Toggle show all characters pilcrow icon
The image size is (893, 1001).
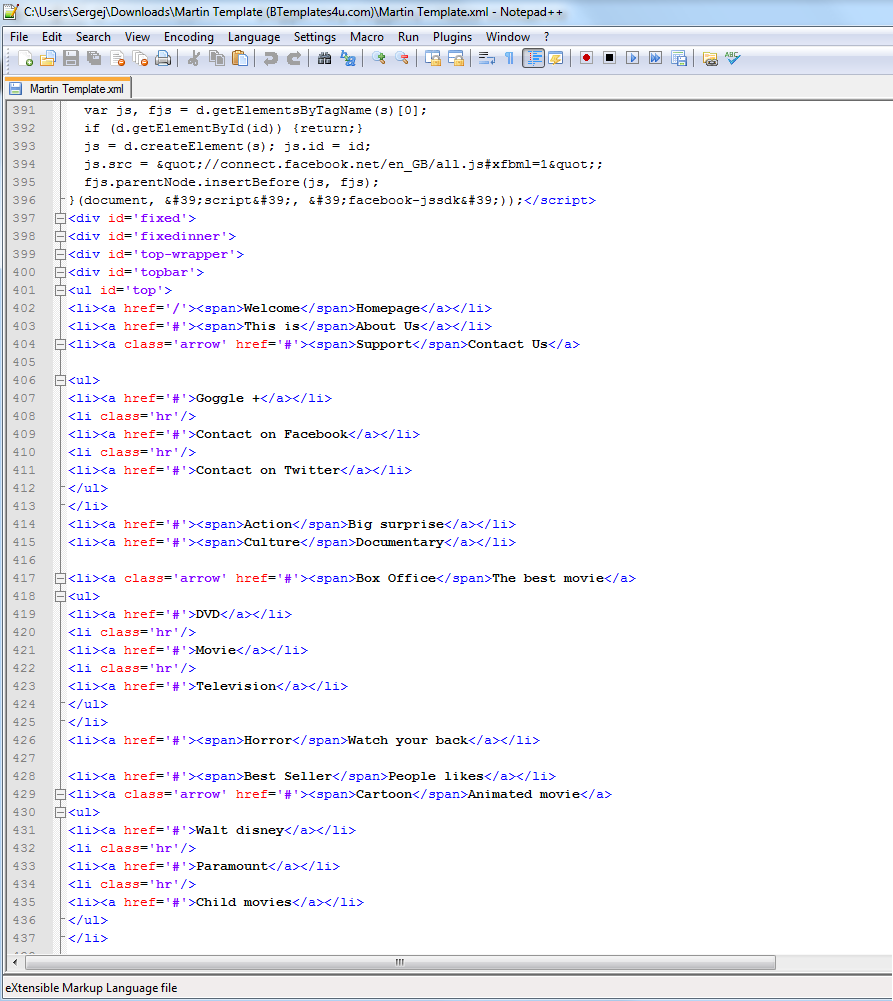click(x=509, y=59)
